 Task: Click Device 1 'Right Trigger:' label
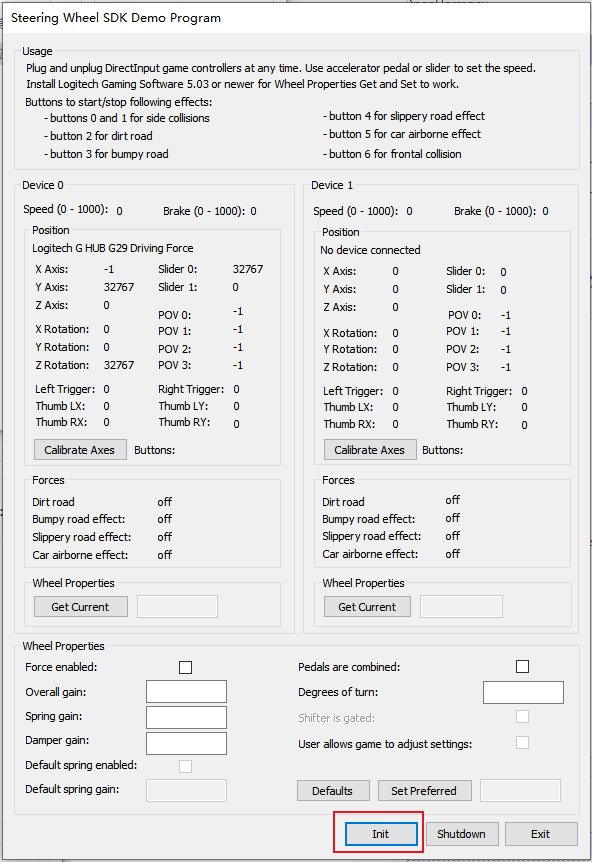[479, 391]
